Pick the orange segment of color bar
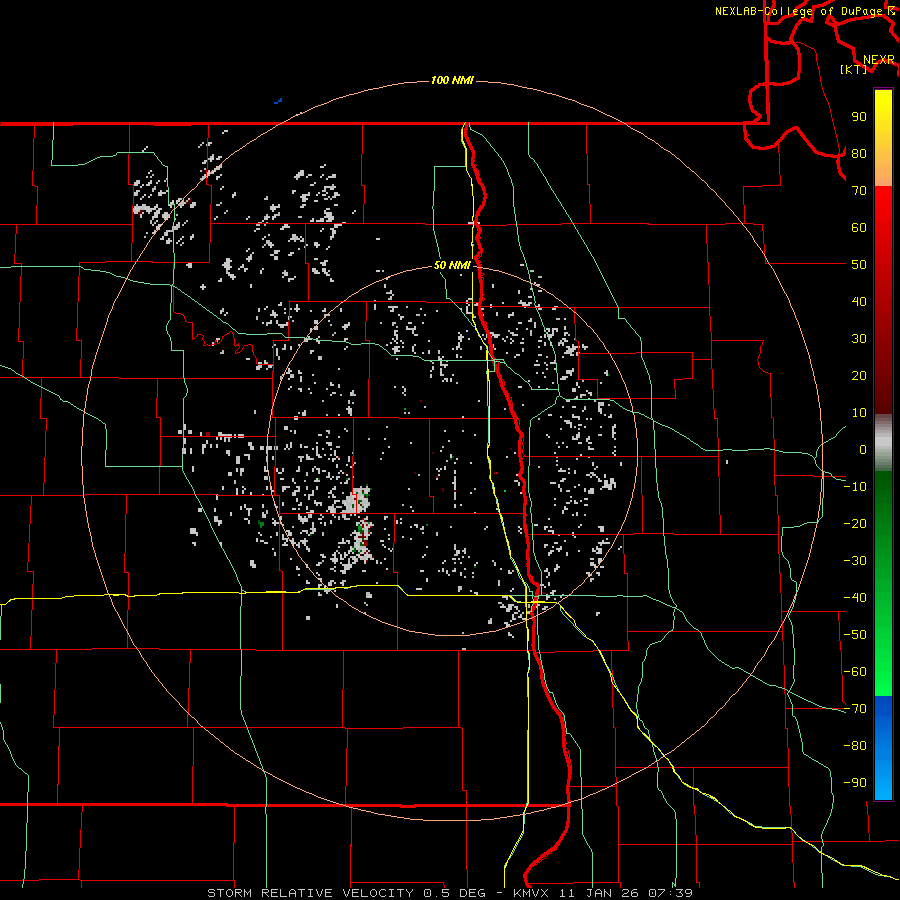The height and width of the screenshot is (900, 900). (883, 170)
